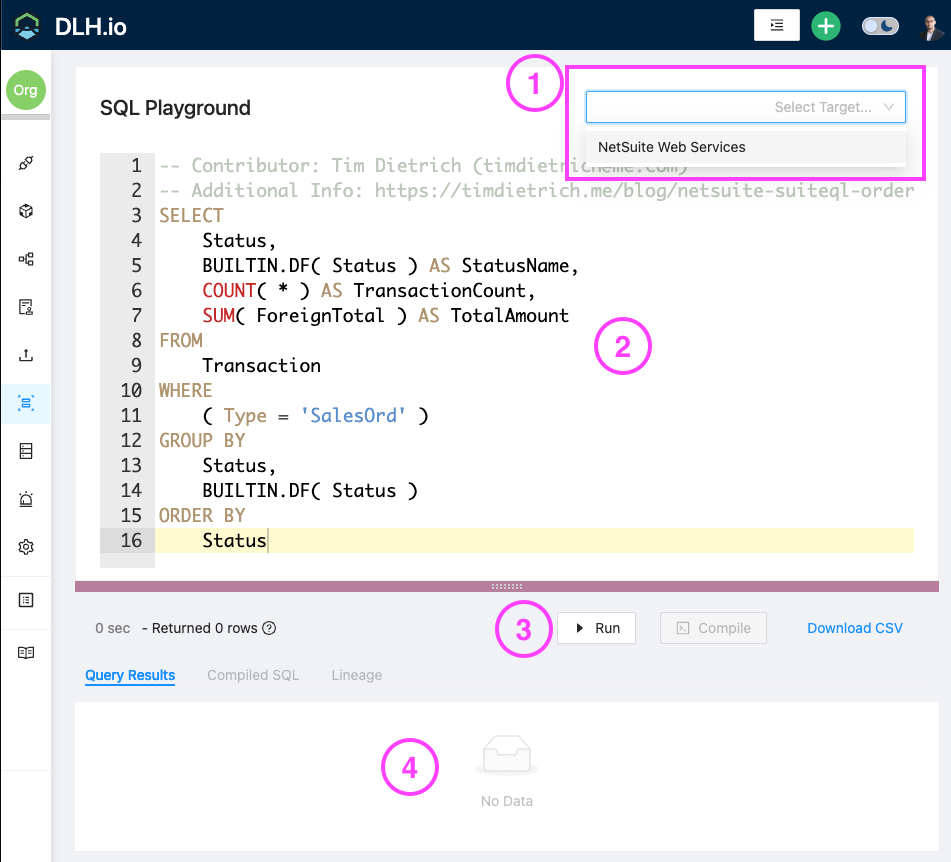Run the SQL query

[596, 627]
